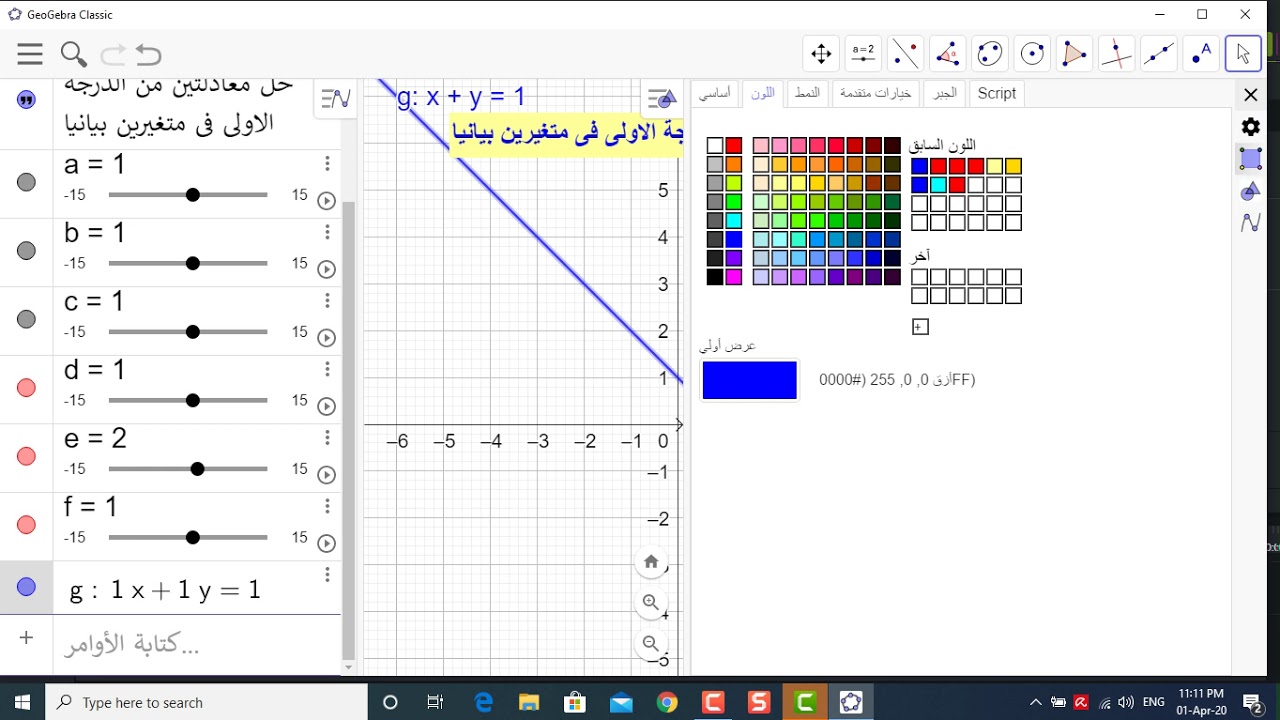Open more options for b = 1

(x=327, y=232)
